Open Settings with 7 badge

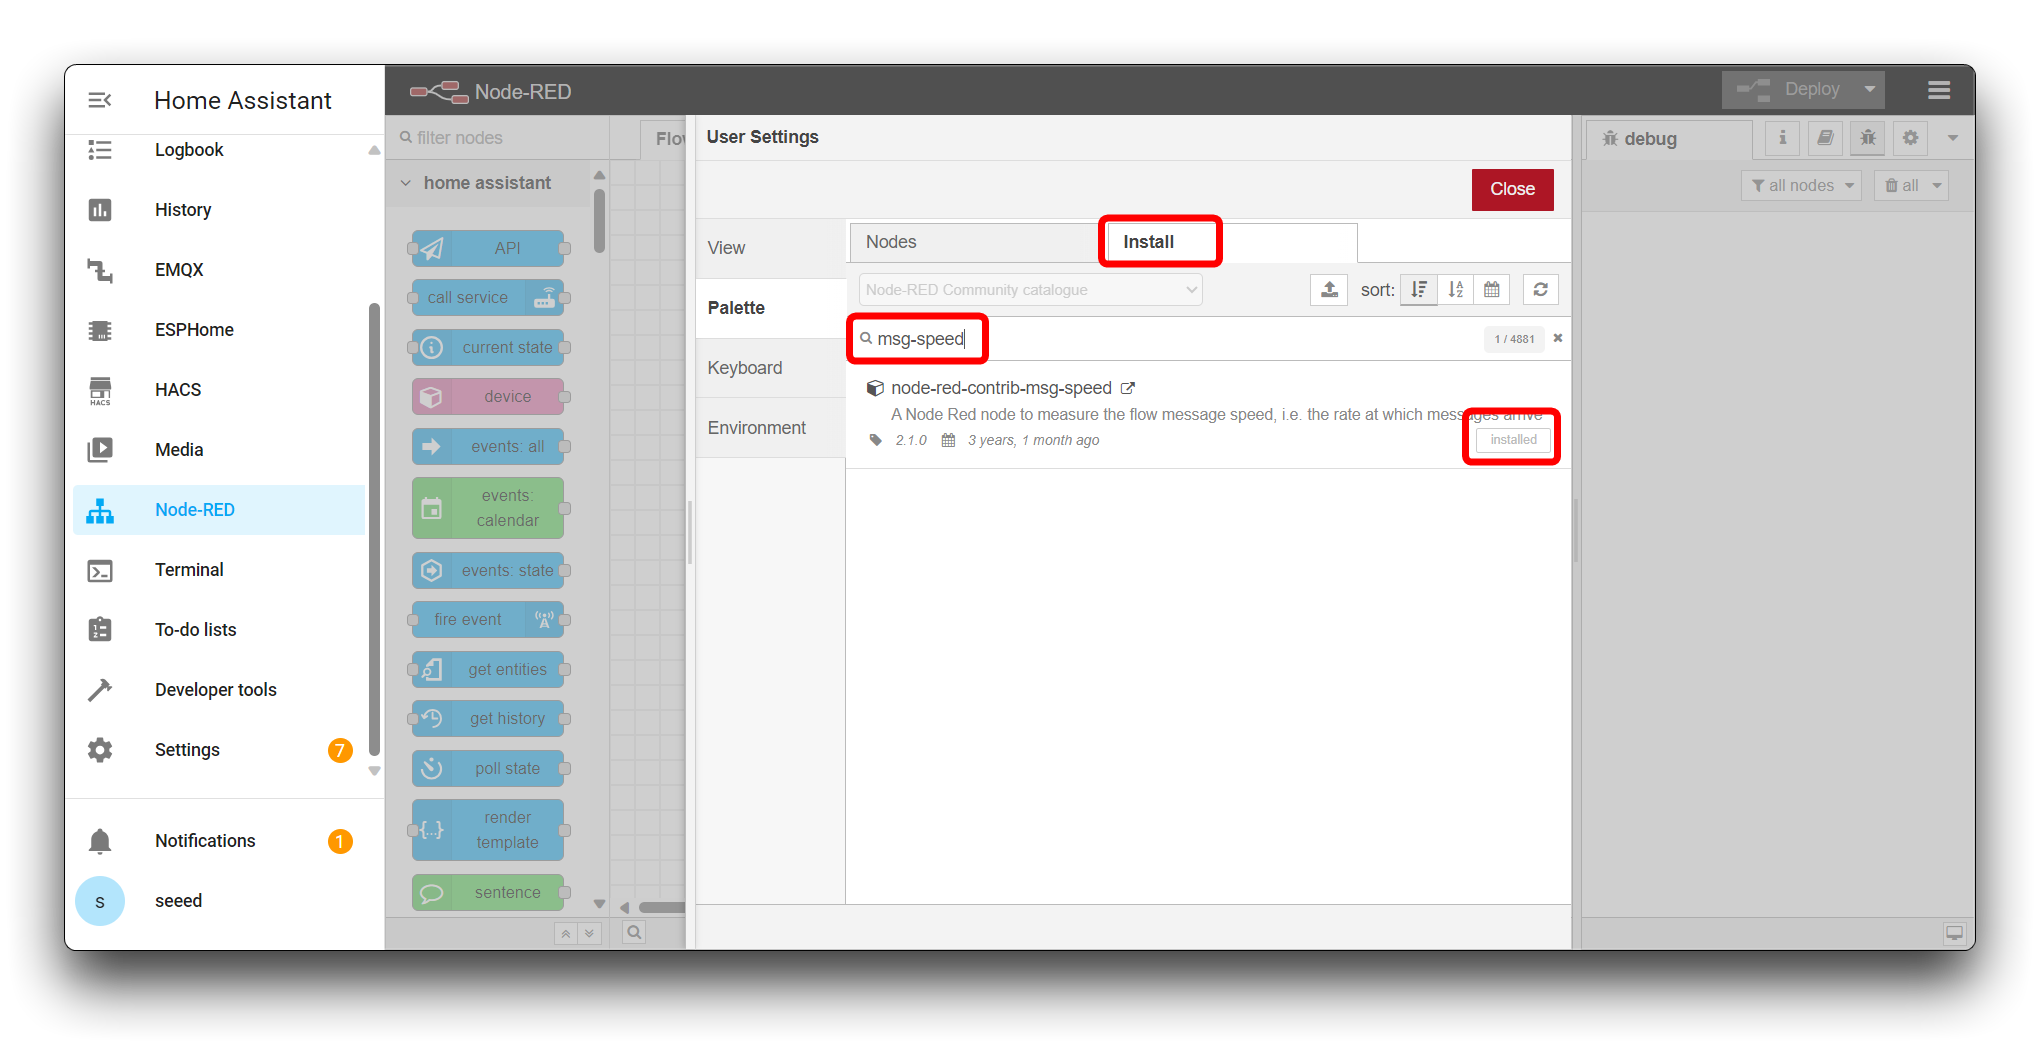pos(219,750)
